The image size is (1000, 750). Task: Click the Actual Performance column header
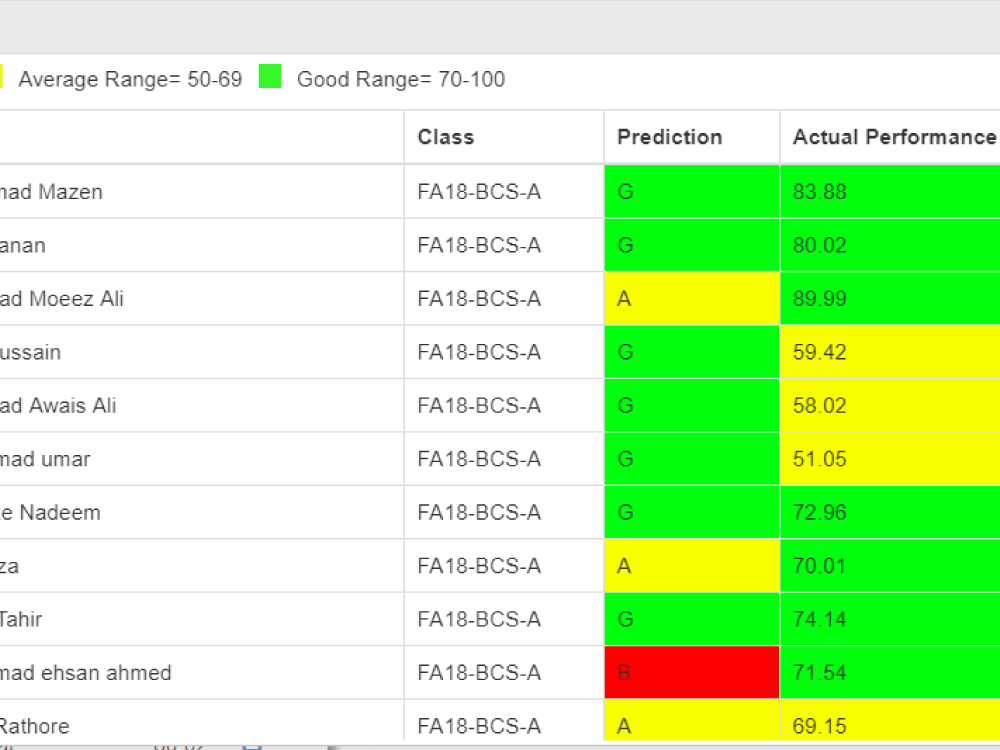tap(890, 137)
